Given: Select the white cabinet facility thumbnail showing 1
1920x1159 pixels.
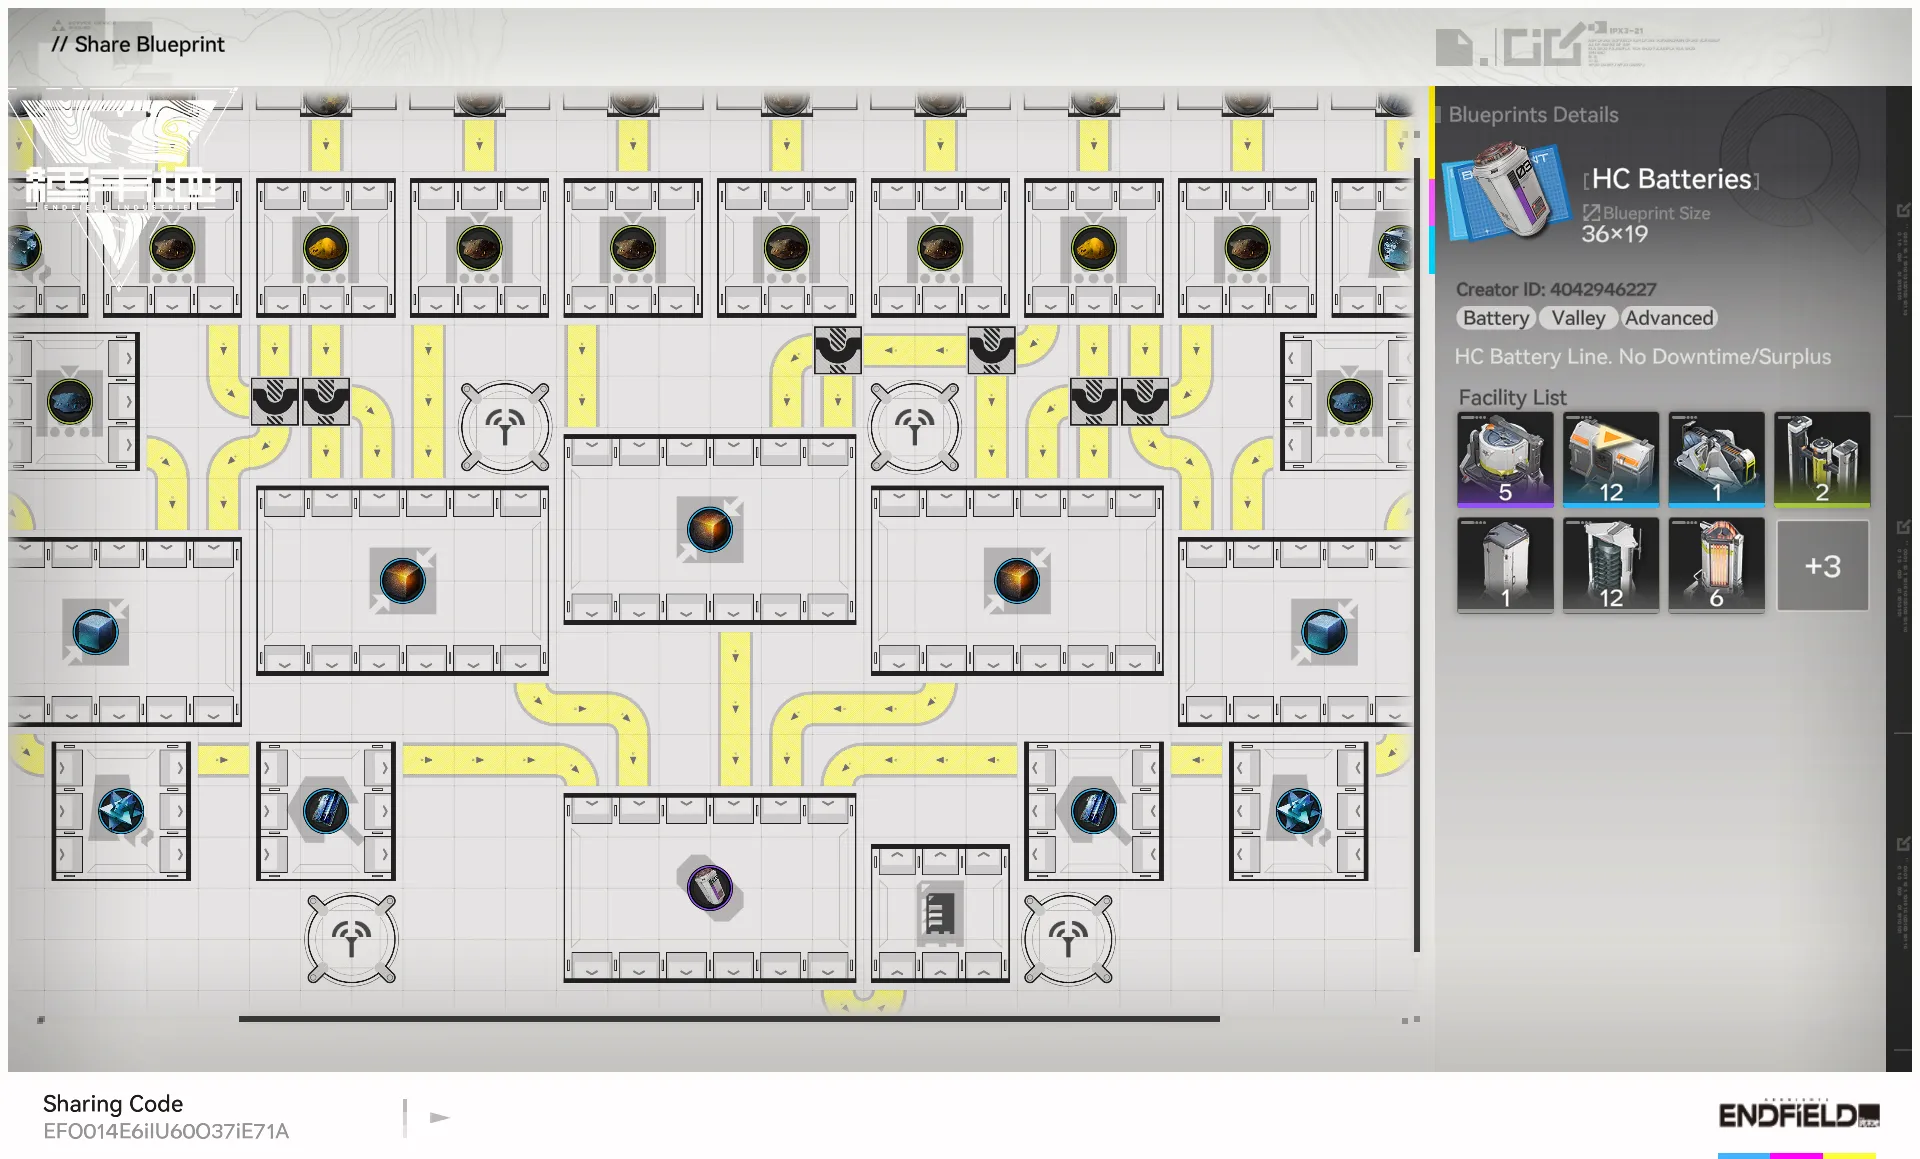Looking at the screenshot, I should [x=1505, y=564].
